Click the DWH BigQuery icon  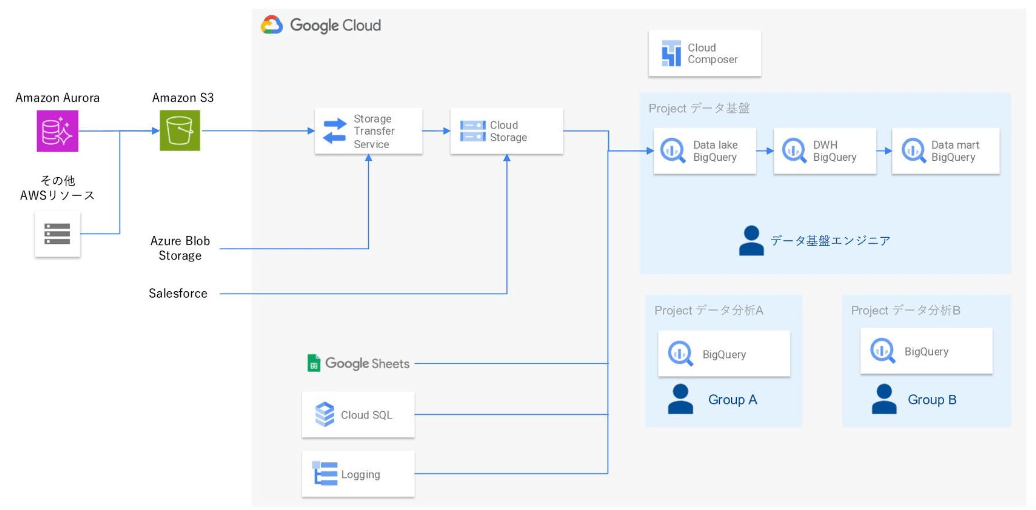click(794, 151)
